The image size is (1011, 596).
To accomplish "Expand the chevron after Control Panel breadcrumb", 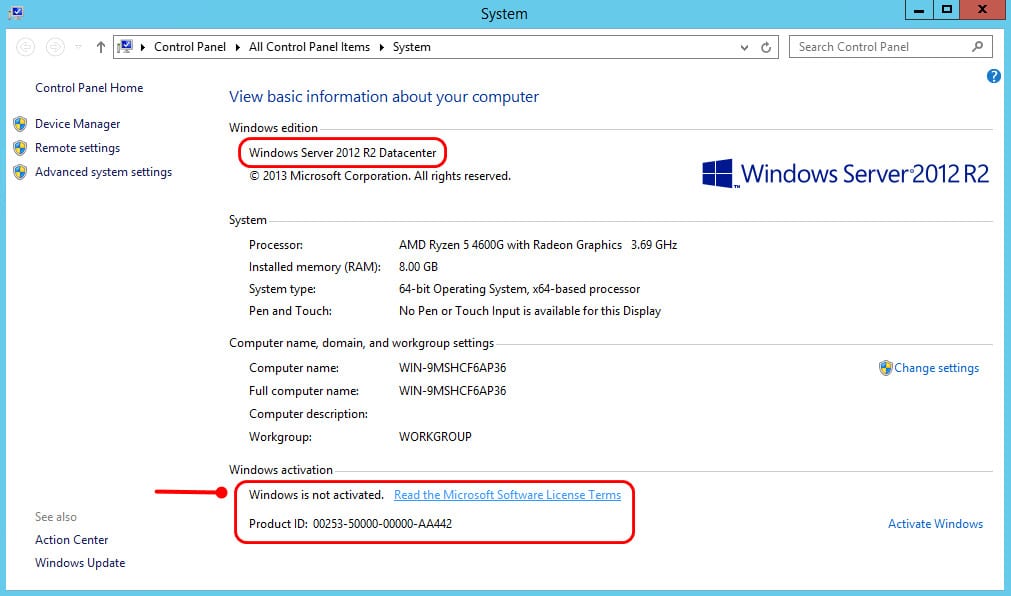I will [237, 47].
